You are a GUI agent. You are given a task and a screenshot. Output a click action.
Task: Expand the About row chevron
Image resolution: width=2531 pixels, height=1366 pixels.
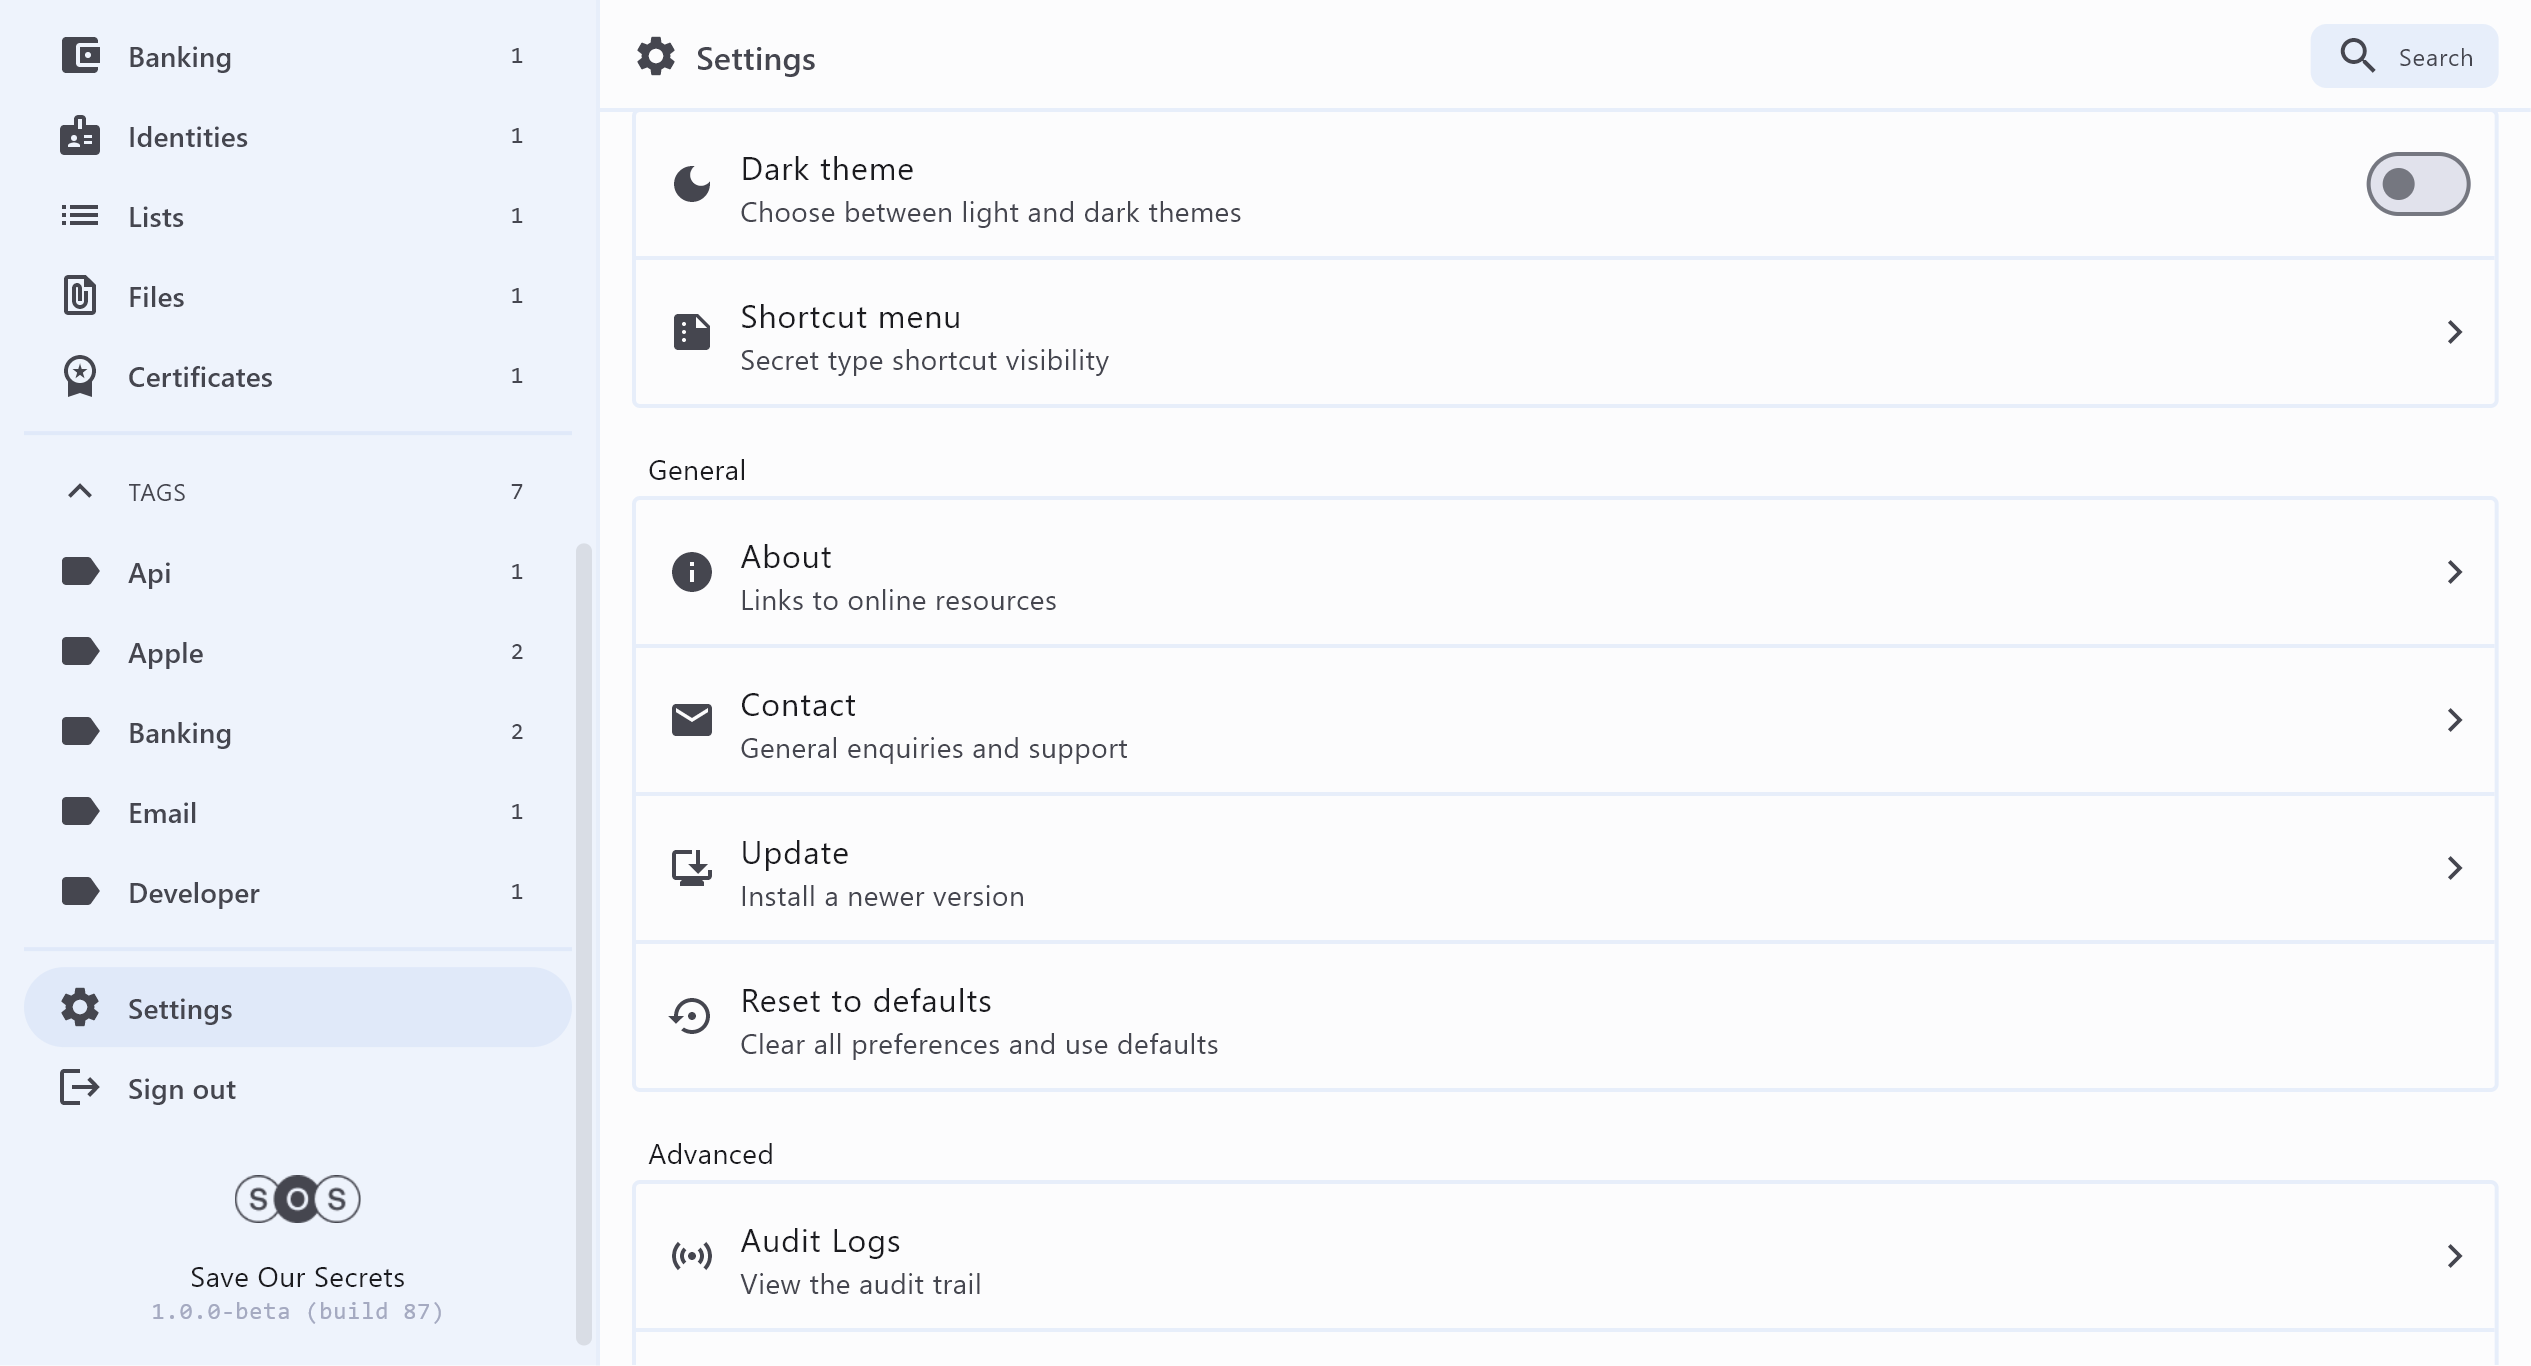[2454, 572]
